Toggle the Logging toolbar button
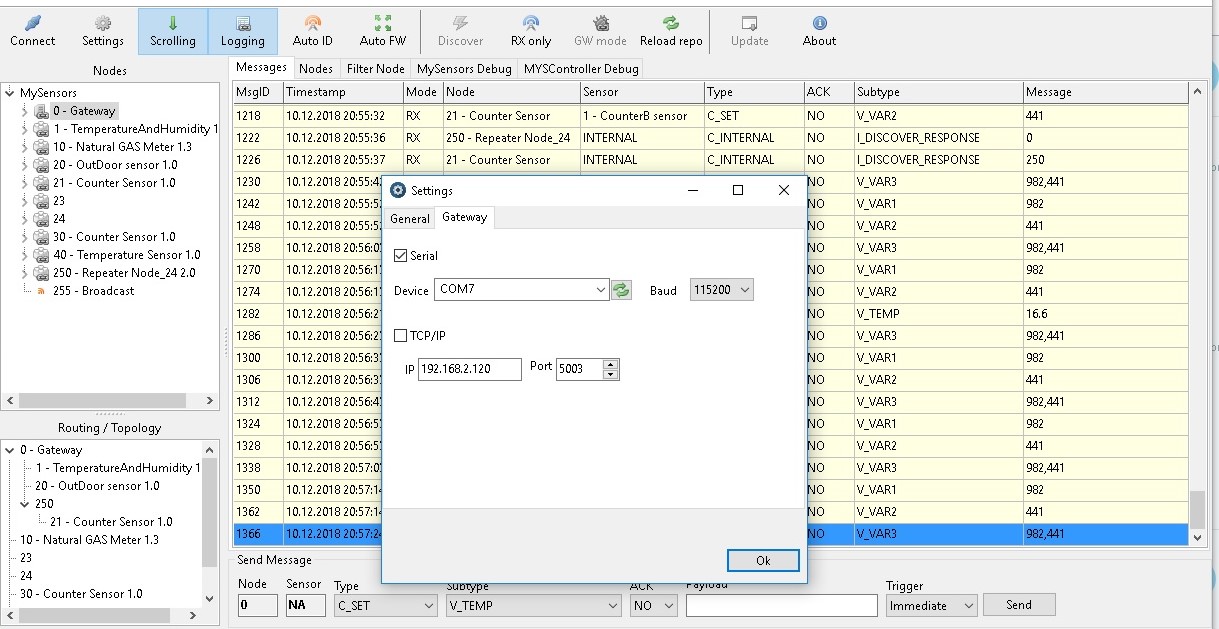1219x629 pixels. tap(243, 30)
